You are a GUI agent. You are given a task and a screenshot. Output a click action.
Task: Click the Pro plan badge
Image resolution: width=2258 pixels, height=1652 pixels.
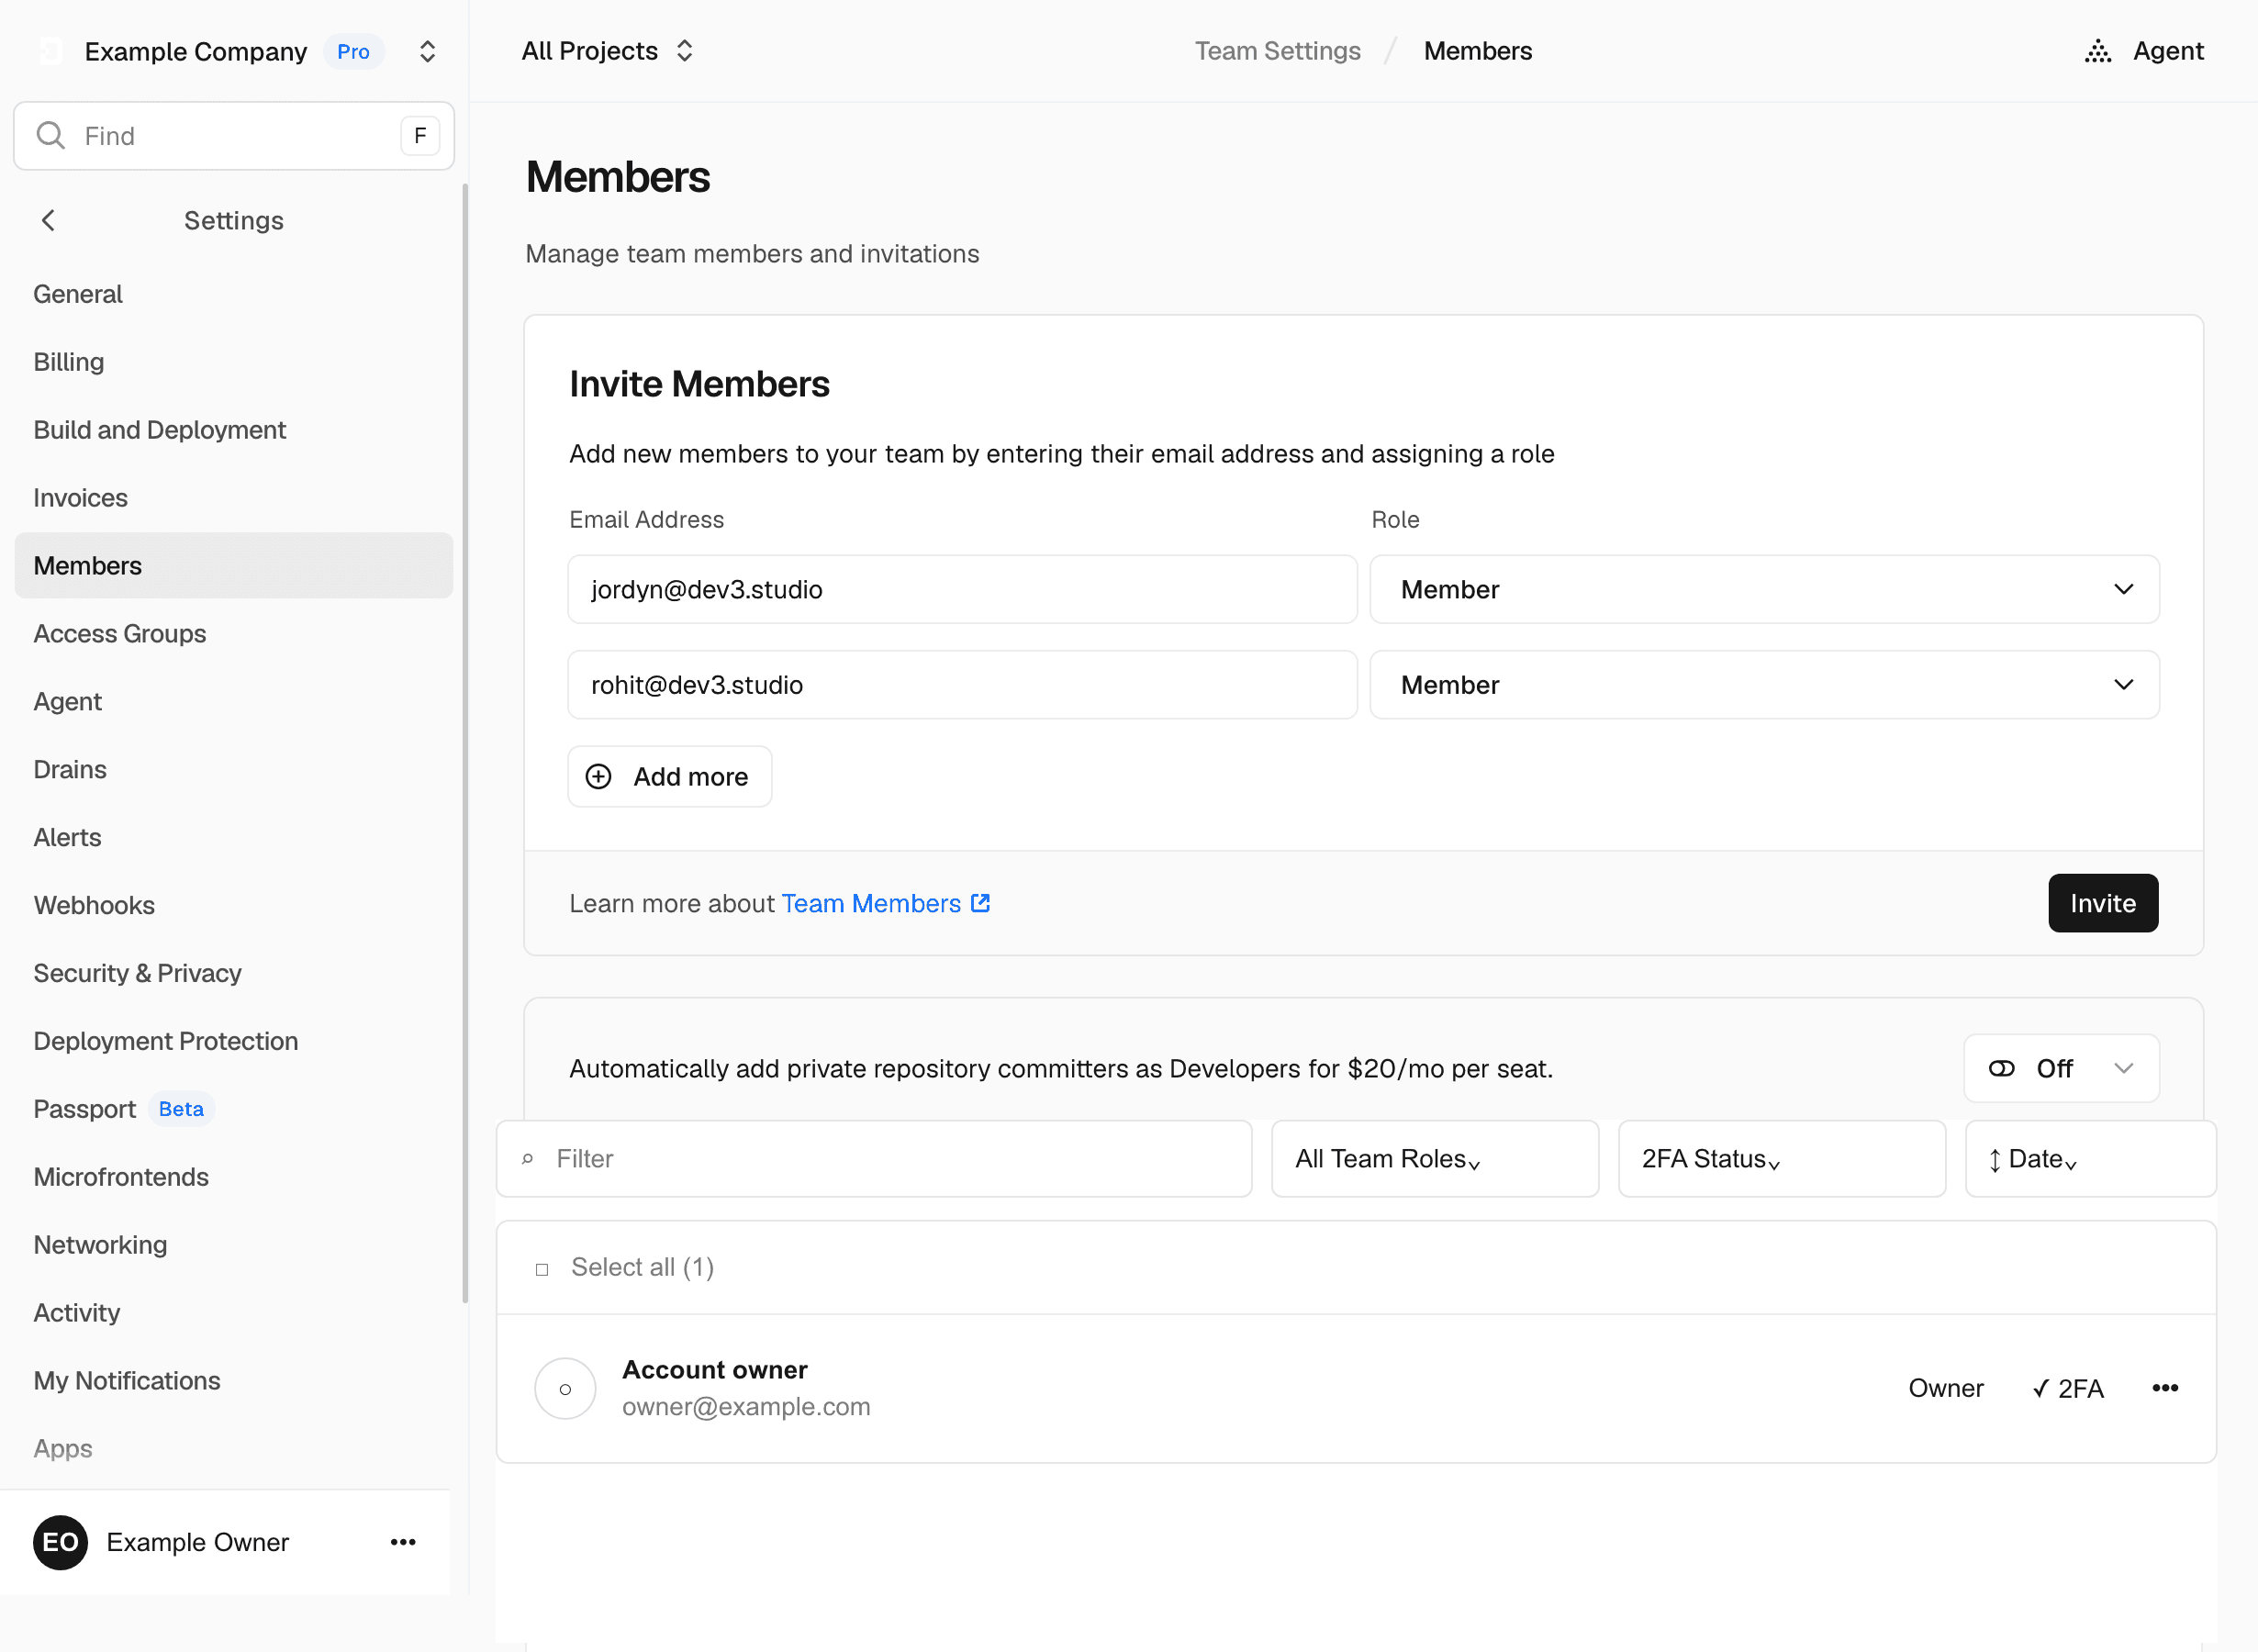[x=353, y=51]
